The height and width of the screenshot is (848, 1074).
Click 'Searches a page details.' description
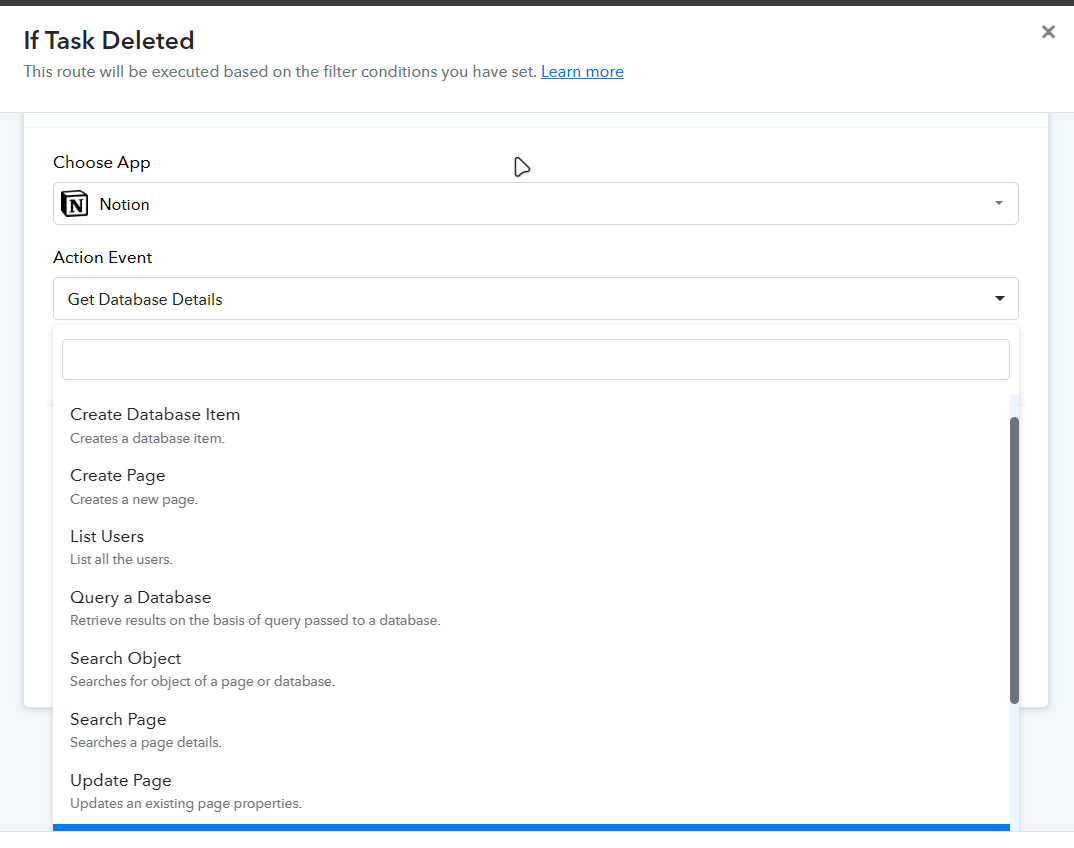point(146,743)
